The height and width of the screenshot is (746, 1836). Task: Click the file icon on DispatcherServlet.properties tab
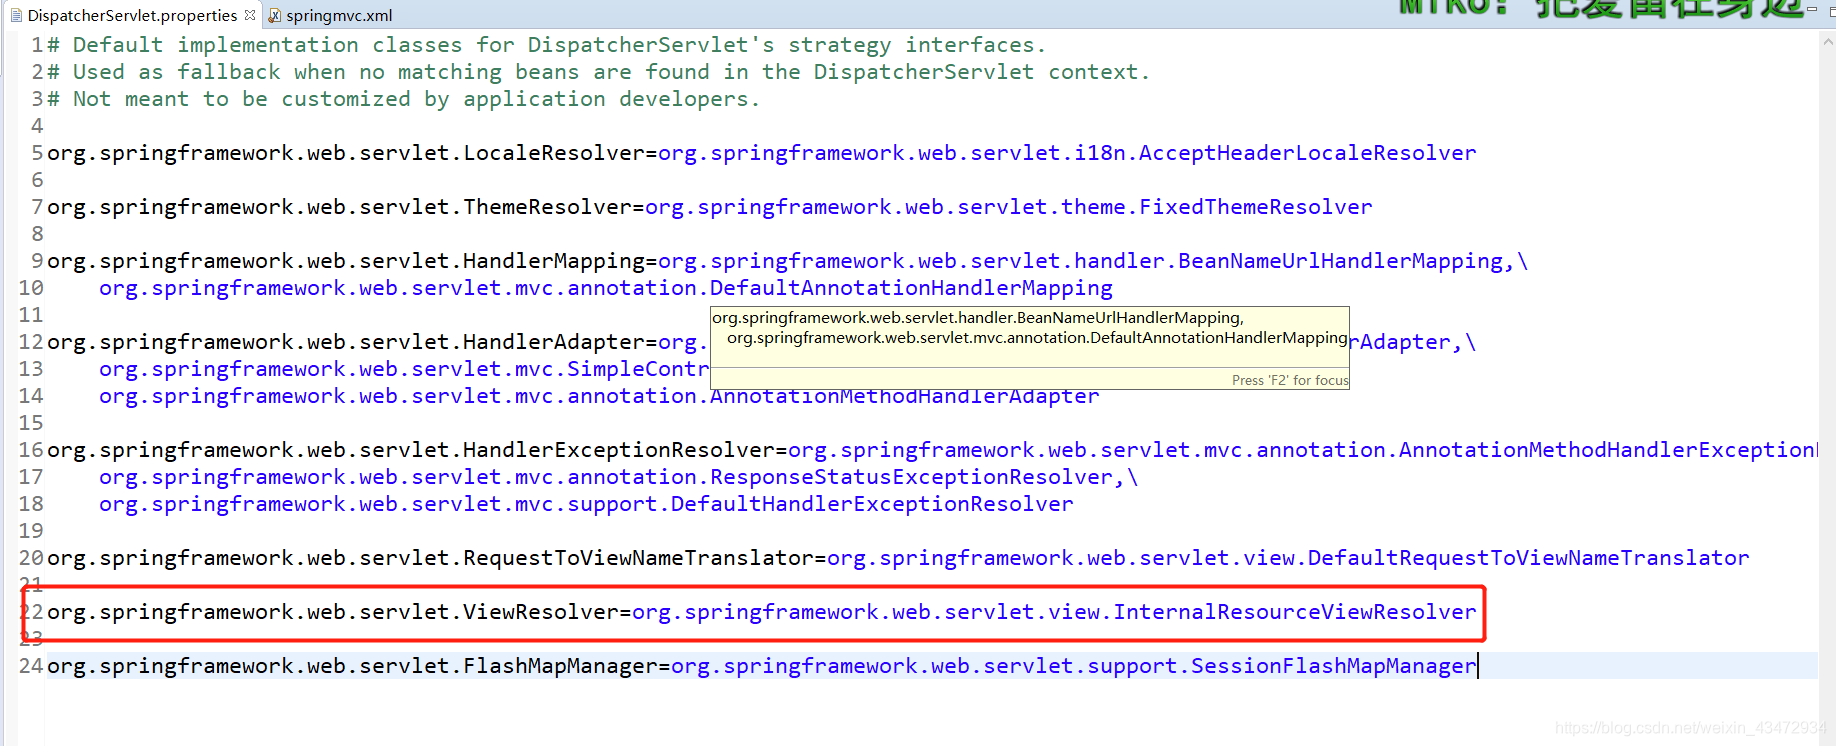point(16,15)
